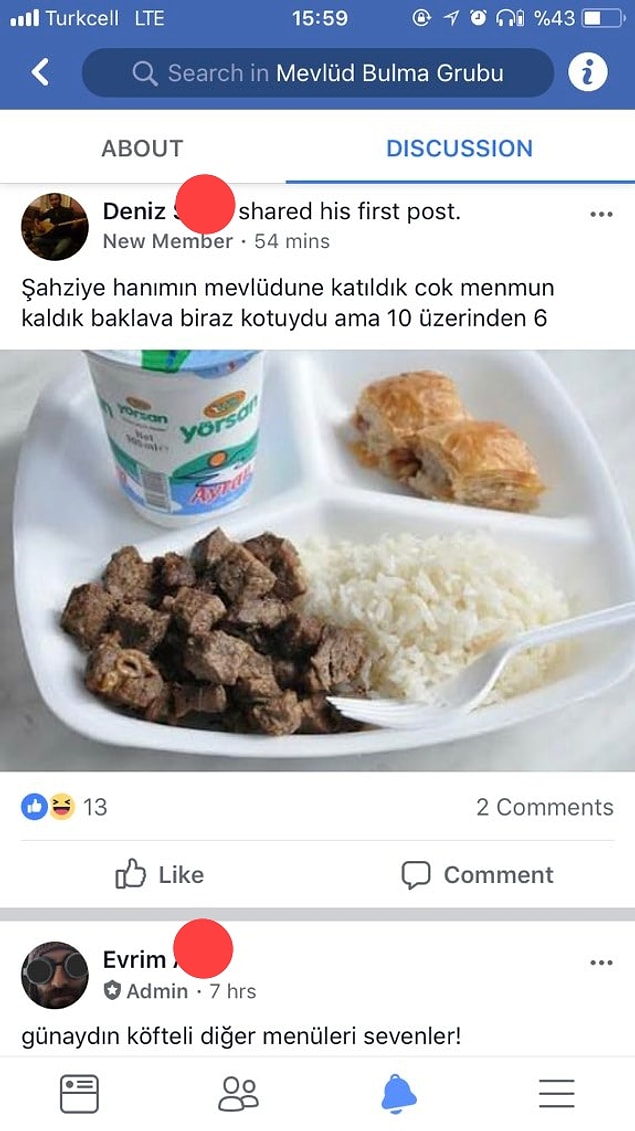The width and height of the screenshot is (635, 1131).
Task: Open the food tray photo
Action: [x=318, y=560]
